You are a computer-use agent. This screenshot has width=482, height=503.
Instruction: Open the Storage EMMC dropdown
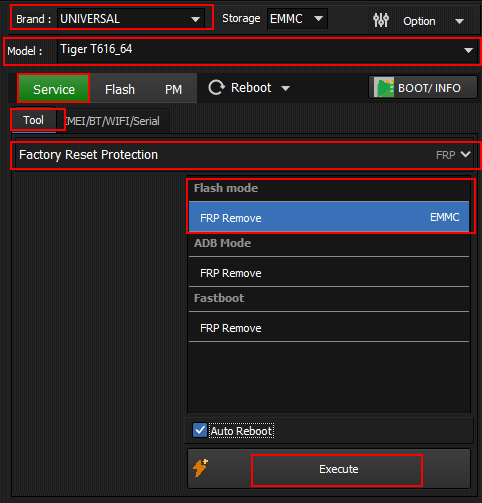tap(297, 18)
